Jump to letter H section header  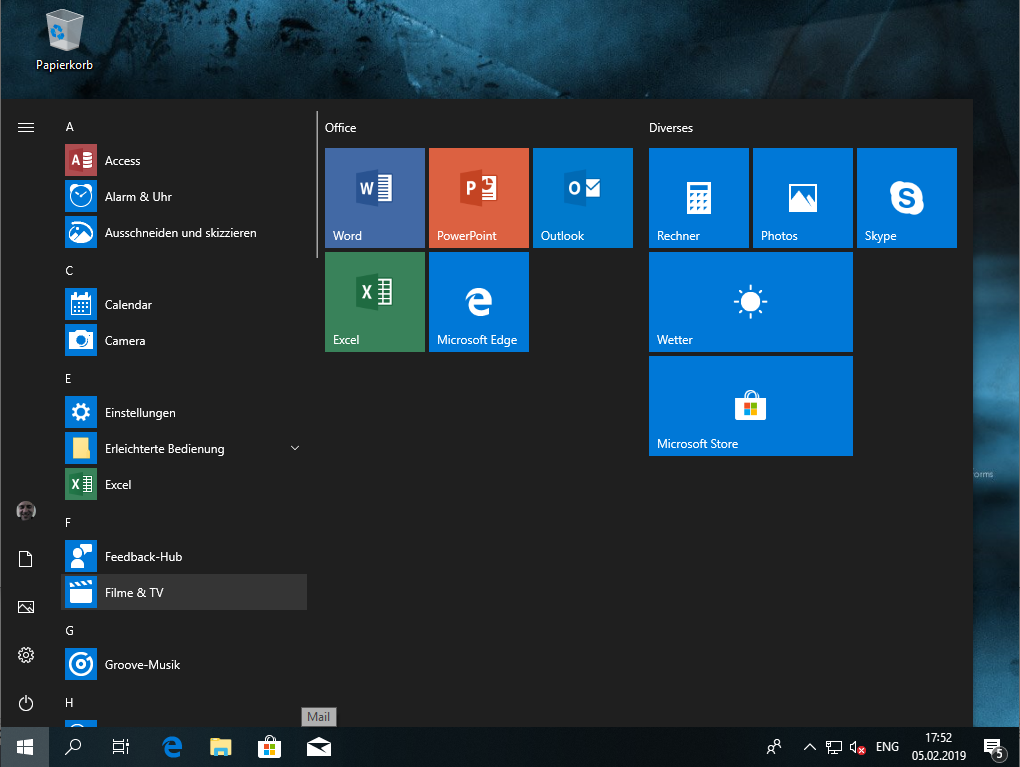tap(70, 703)
